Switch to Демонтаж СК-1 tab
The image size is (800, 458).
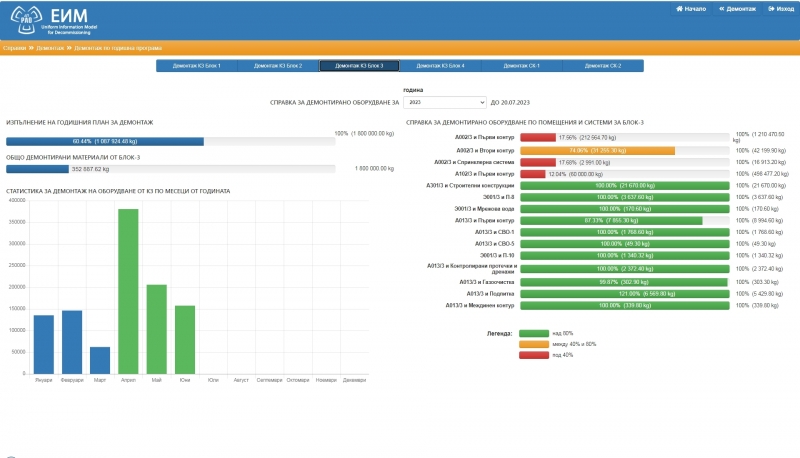[521, 66]
